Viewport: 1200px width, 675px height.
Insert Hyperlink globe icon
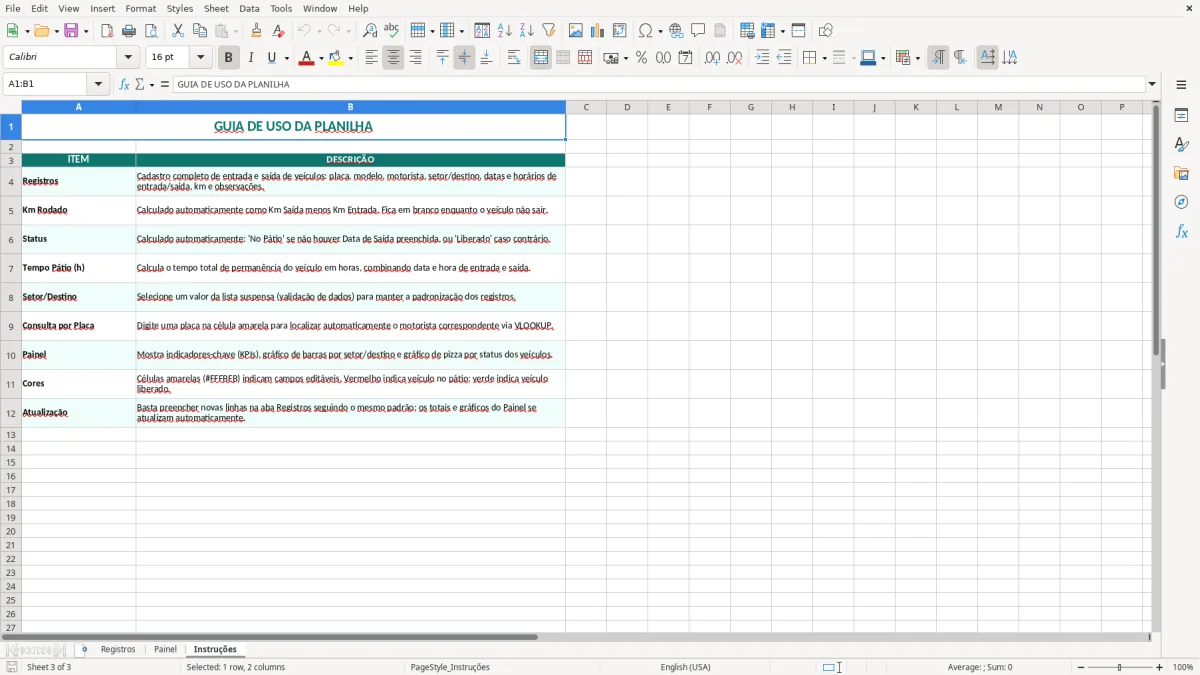point(677,31)
